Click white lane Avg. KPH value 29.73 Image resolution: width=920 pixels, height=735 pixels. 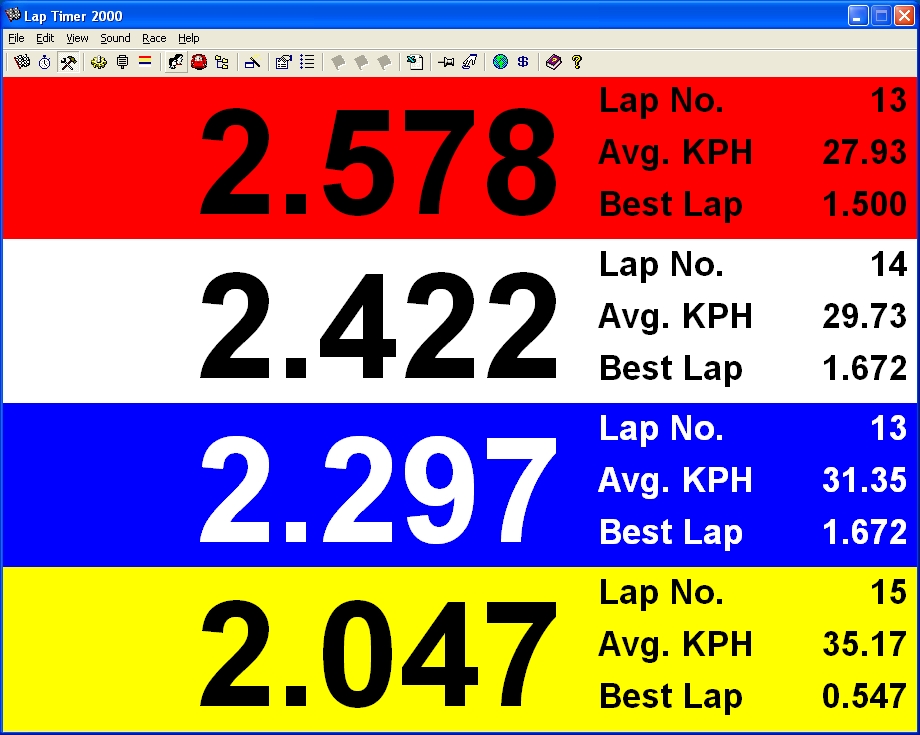click(865, 316)
